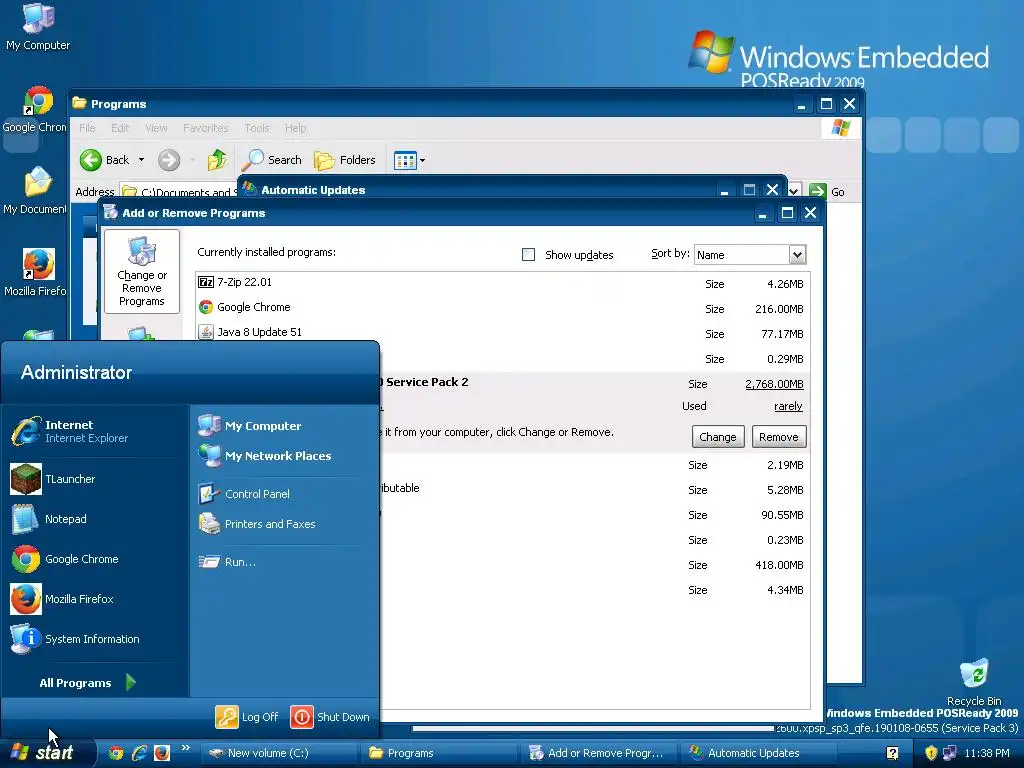1024x768 pixels.
Task: Click the 11:38 PM system clock
Action: pyautogui.click(x=987, y=753)
